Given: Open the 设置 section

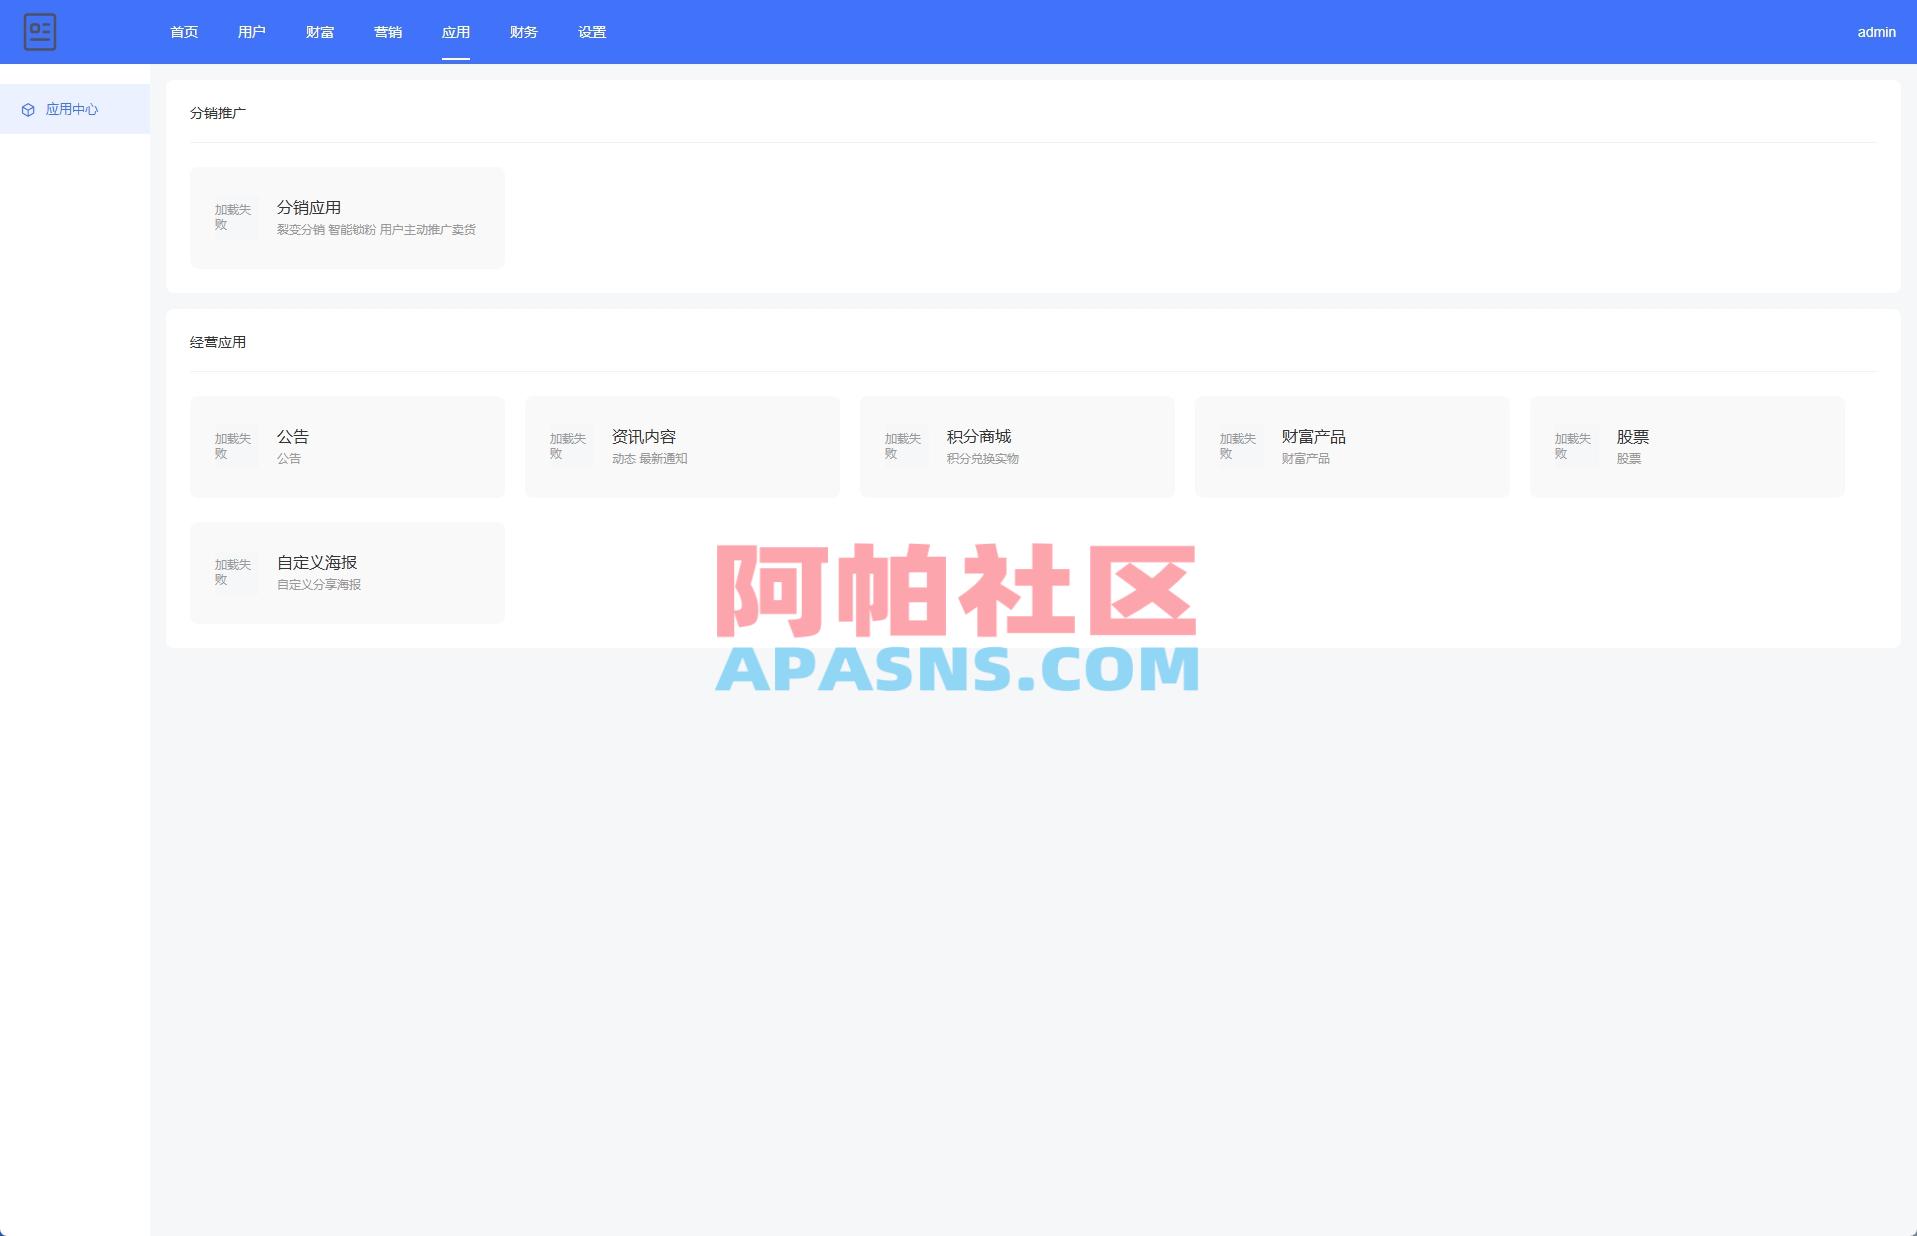Looking at the screenshot, I should click(591, 32).
